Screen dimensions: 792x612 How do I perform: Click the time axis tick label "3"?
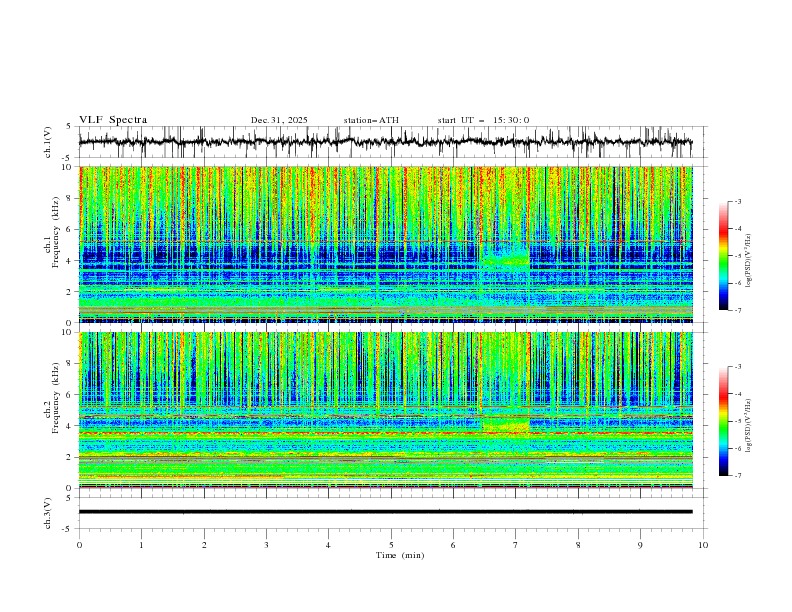266,545
